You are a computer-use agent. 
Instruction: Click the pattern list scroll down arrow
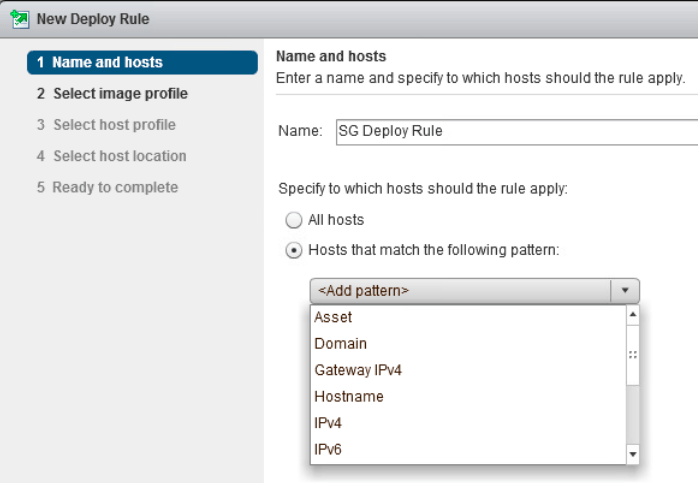coord(633,455)
